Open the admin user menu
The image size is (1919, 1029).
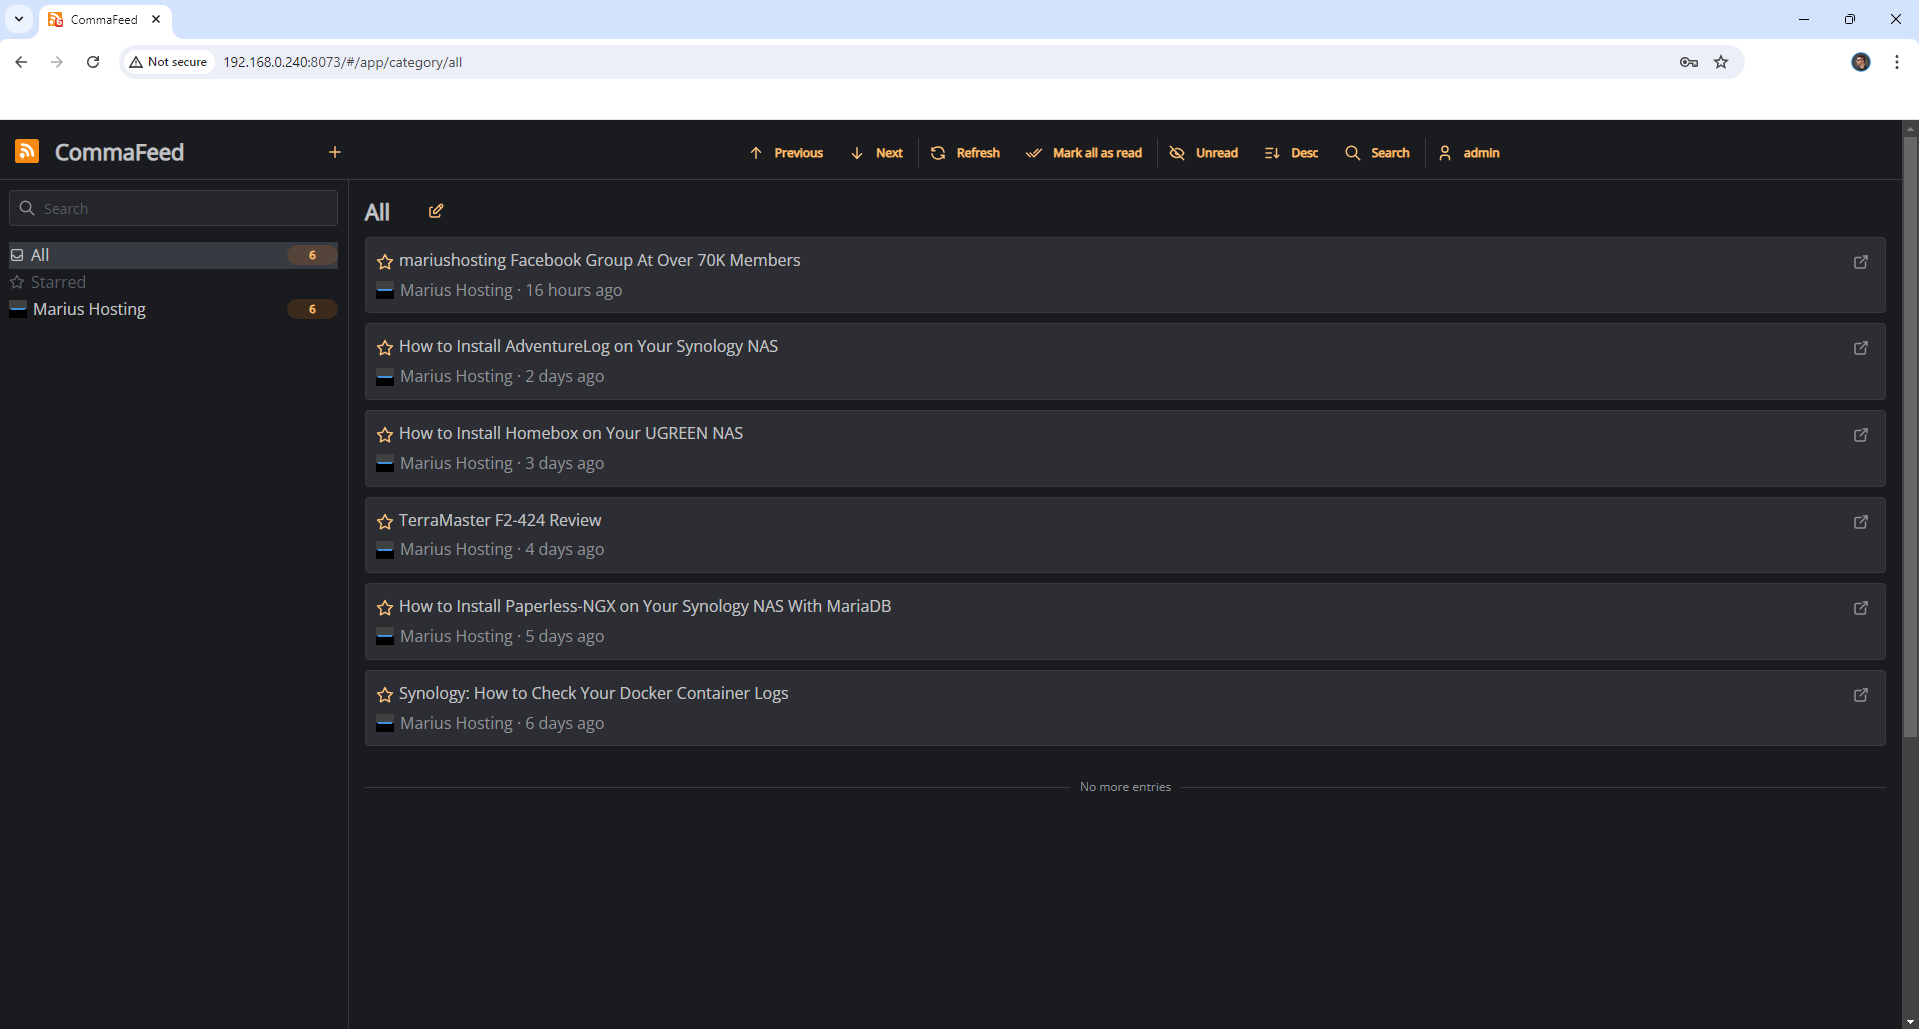click(x=1469, y=153)
